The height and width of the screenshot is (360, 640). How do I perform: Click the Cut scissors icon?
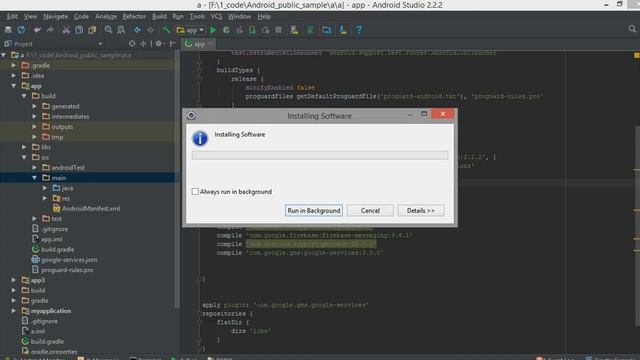[66, 30]
